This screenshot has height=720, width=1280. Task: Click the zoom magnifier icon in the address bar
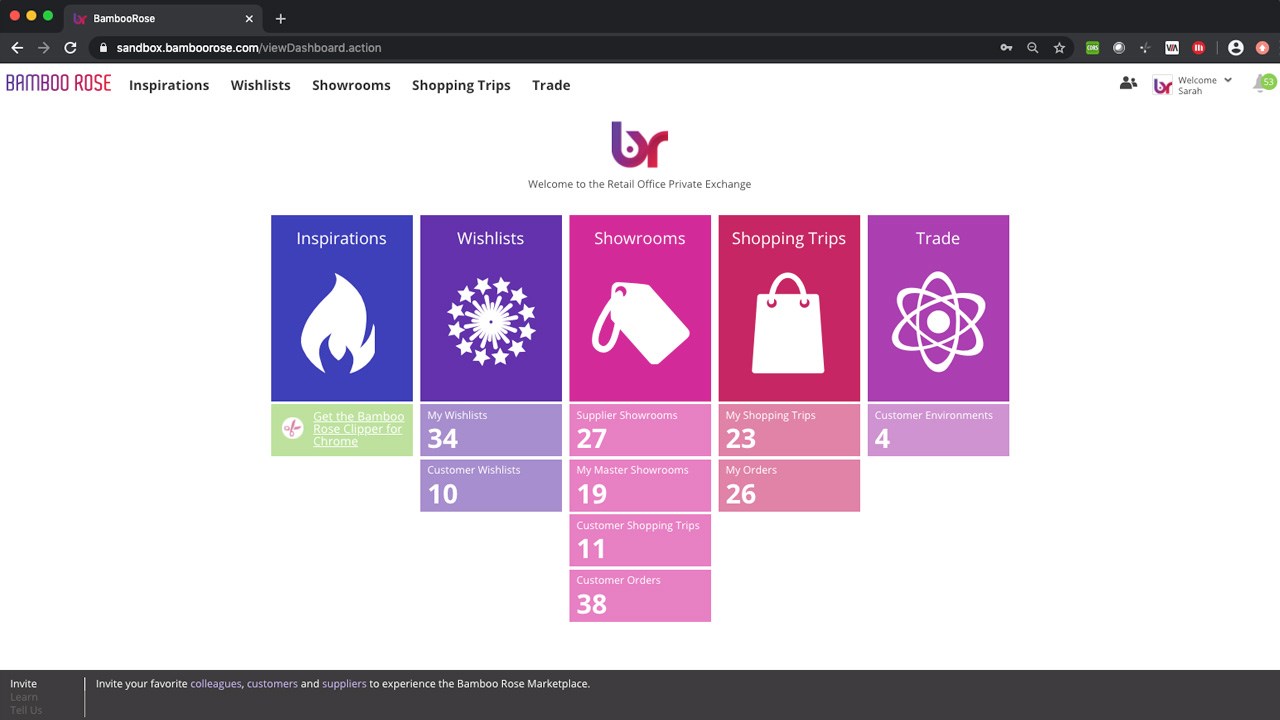click(1032, 47)
